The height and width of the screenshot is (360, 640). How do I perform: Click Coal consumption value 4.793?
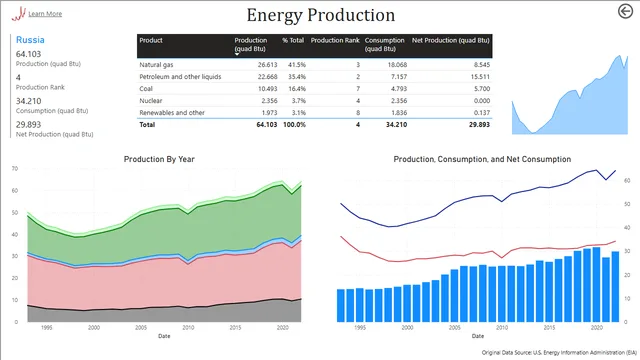[x=397, y=89]
